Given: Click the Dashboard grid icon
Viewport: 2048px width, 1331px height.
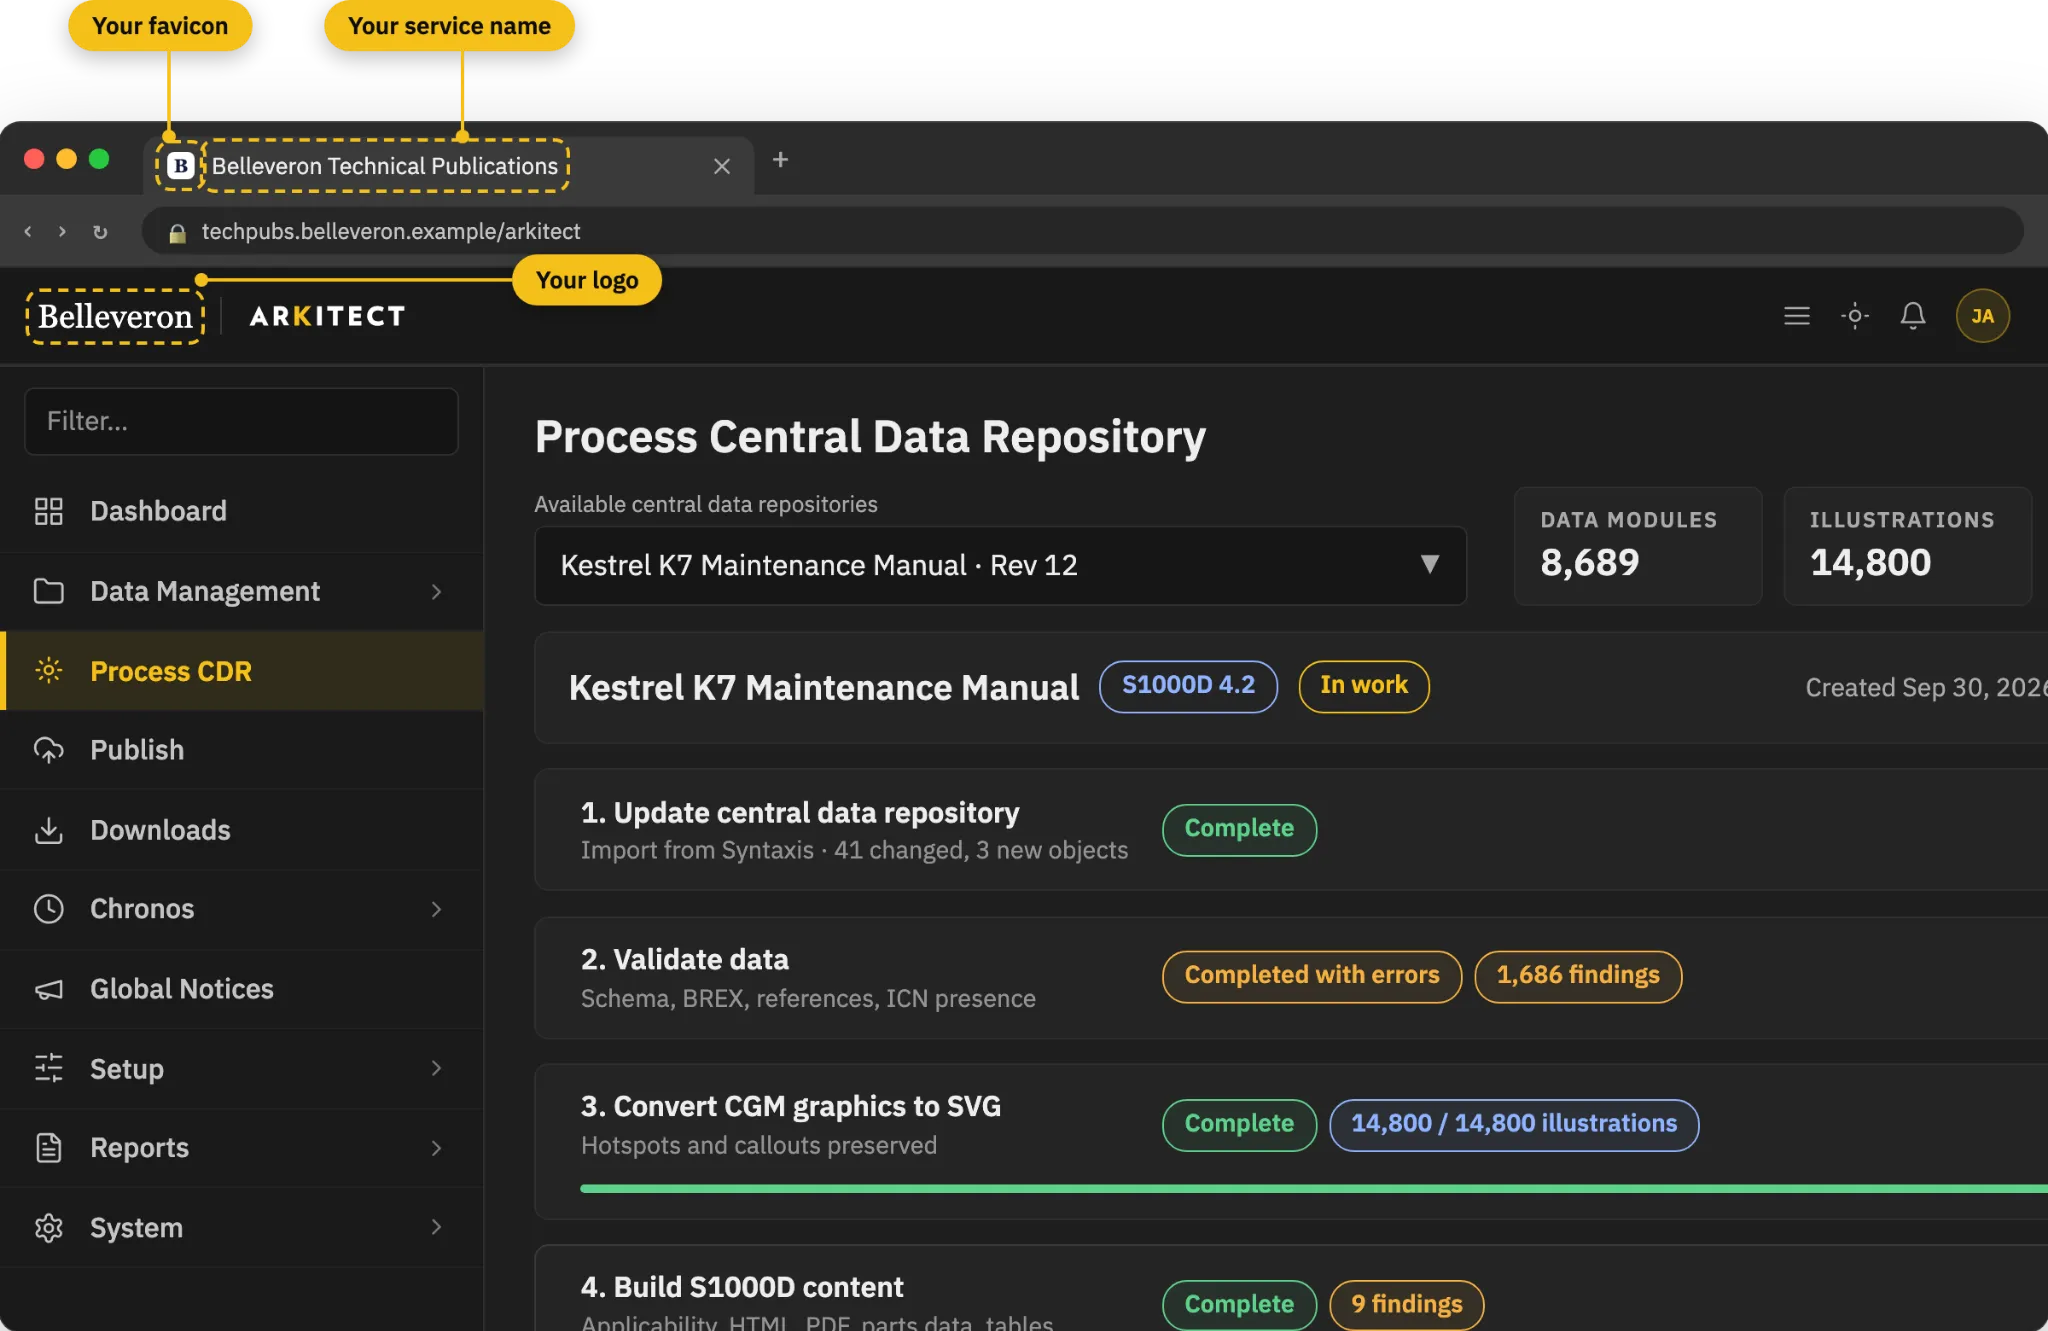Looking at the screenshot, I should tap(48, 511).
